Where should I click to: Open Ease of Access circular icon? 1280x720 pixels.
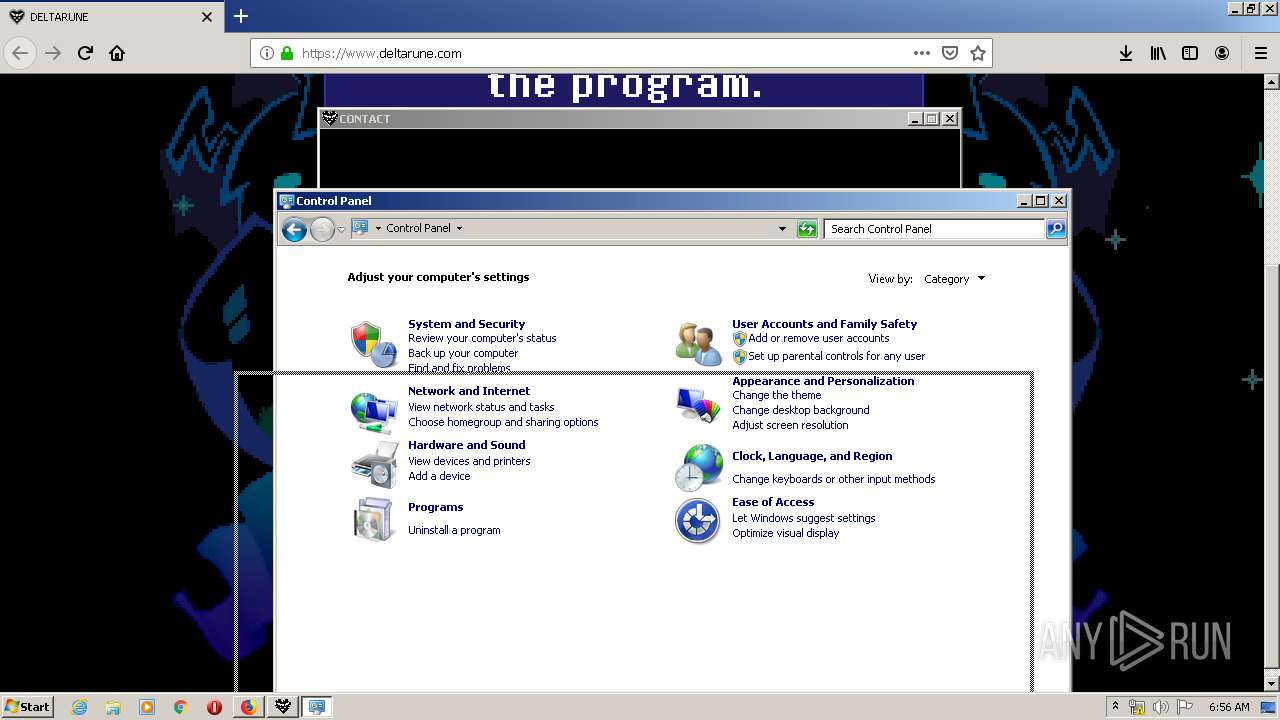pyautogui.click(x=697, y=521)
